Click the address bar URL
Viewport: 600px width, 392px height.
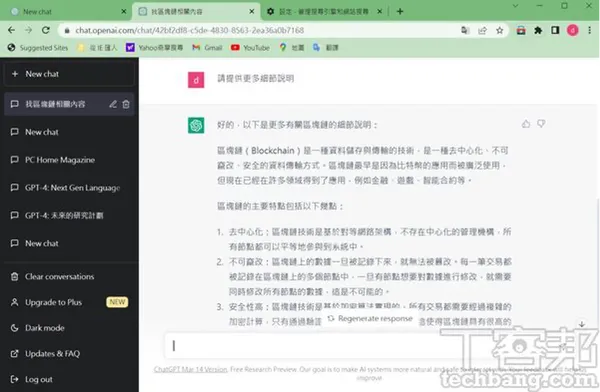click(x=189, y=30)
